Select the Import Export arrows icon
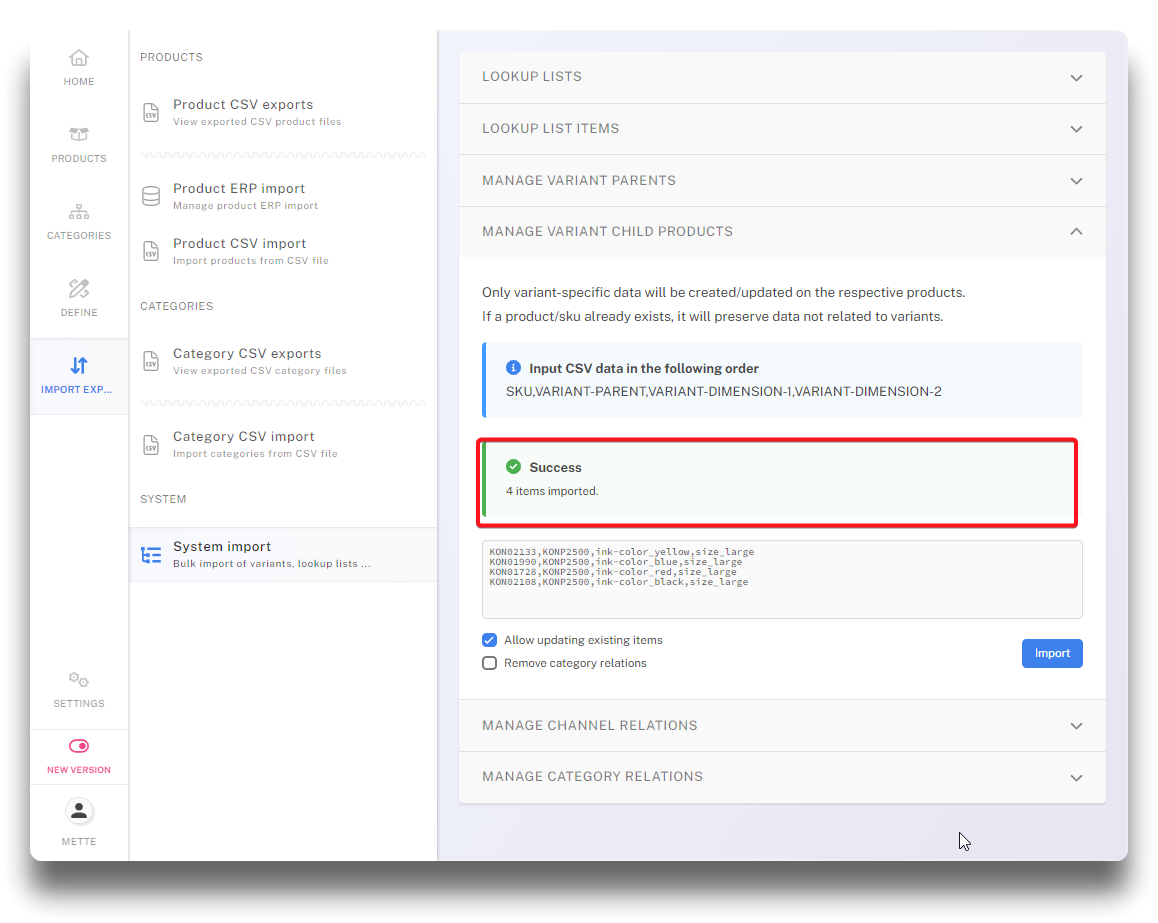The image size is (1158, 923). coord(79,366)
